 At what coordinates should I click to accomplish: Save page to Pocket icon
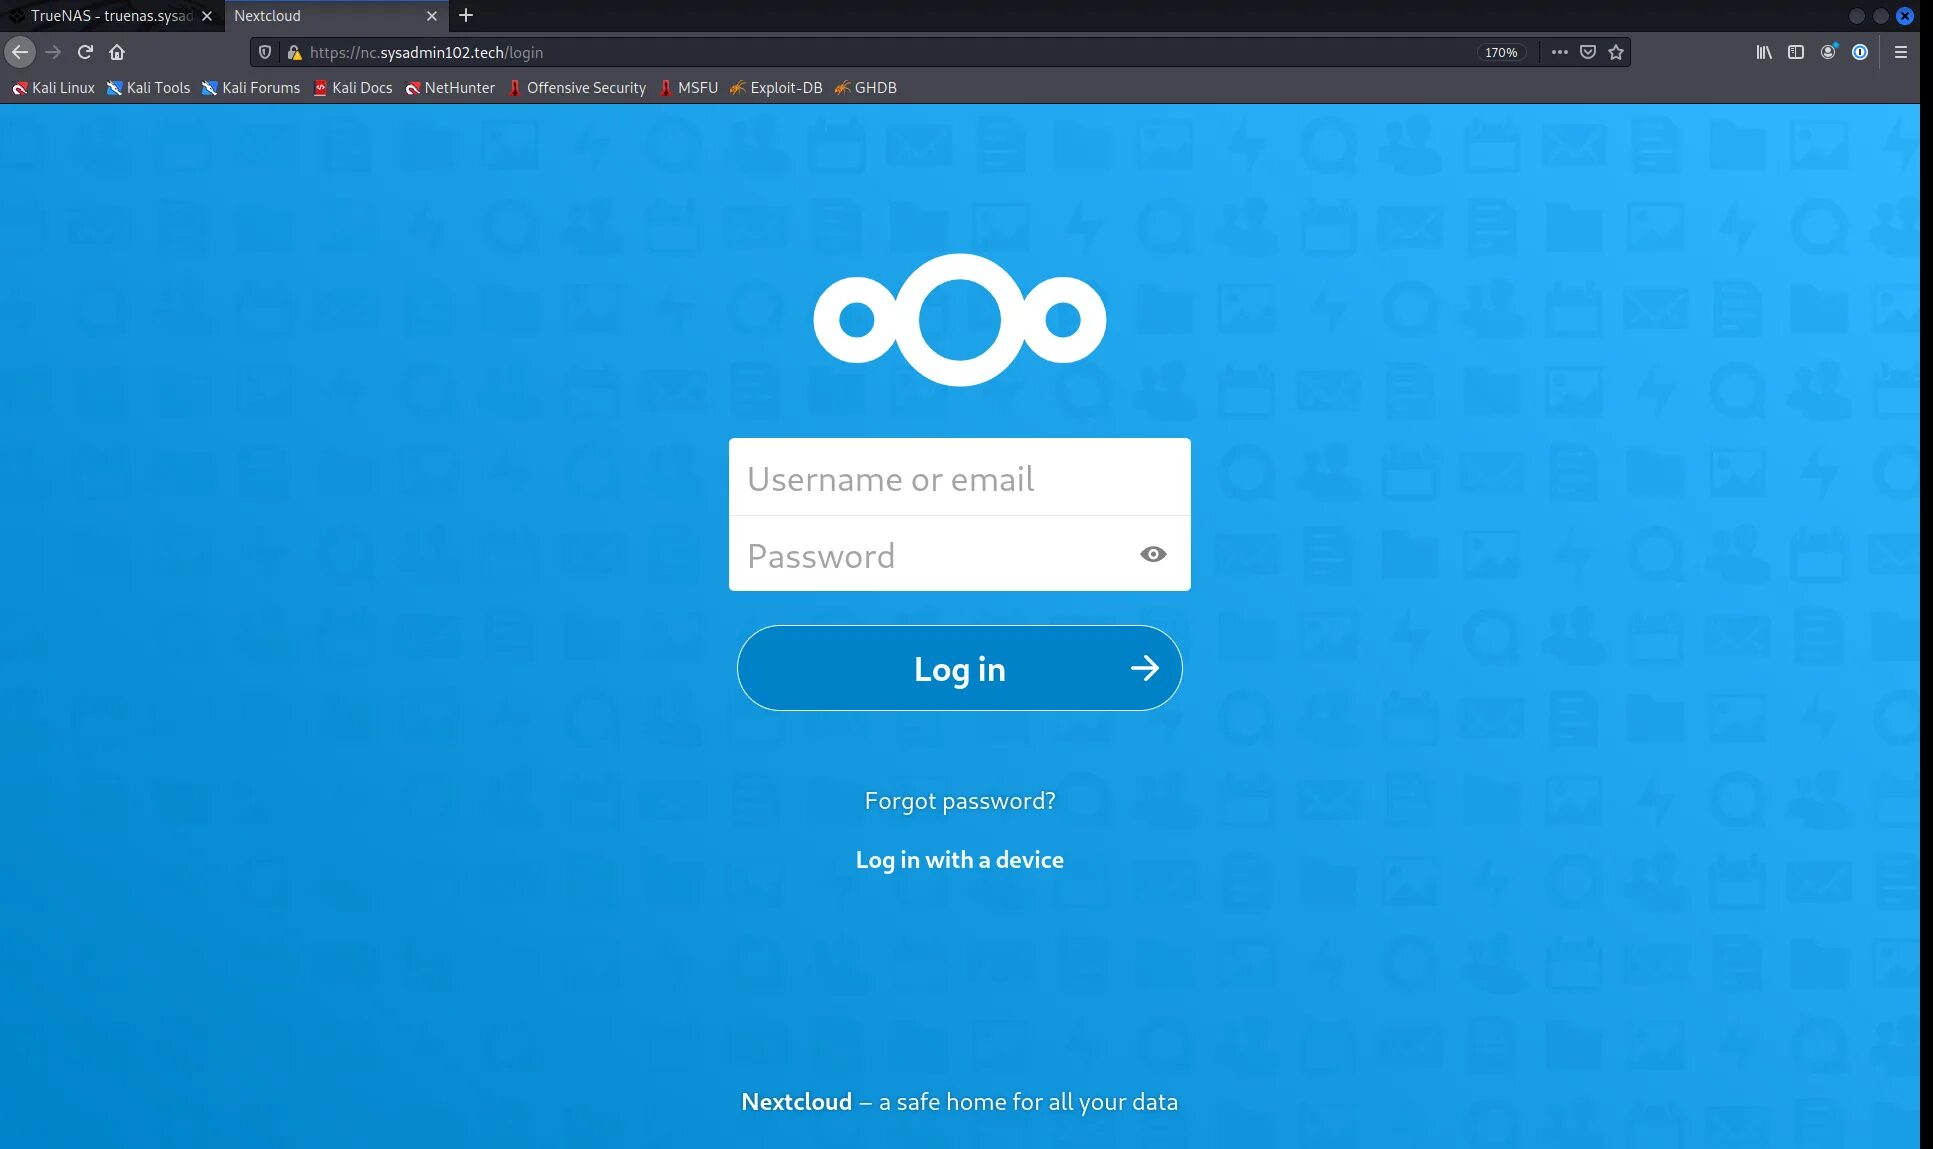[x=1588, y=52]
